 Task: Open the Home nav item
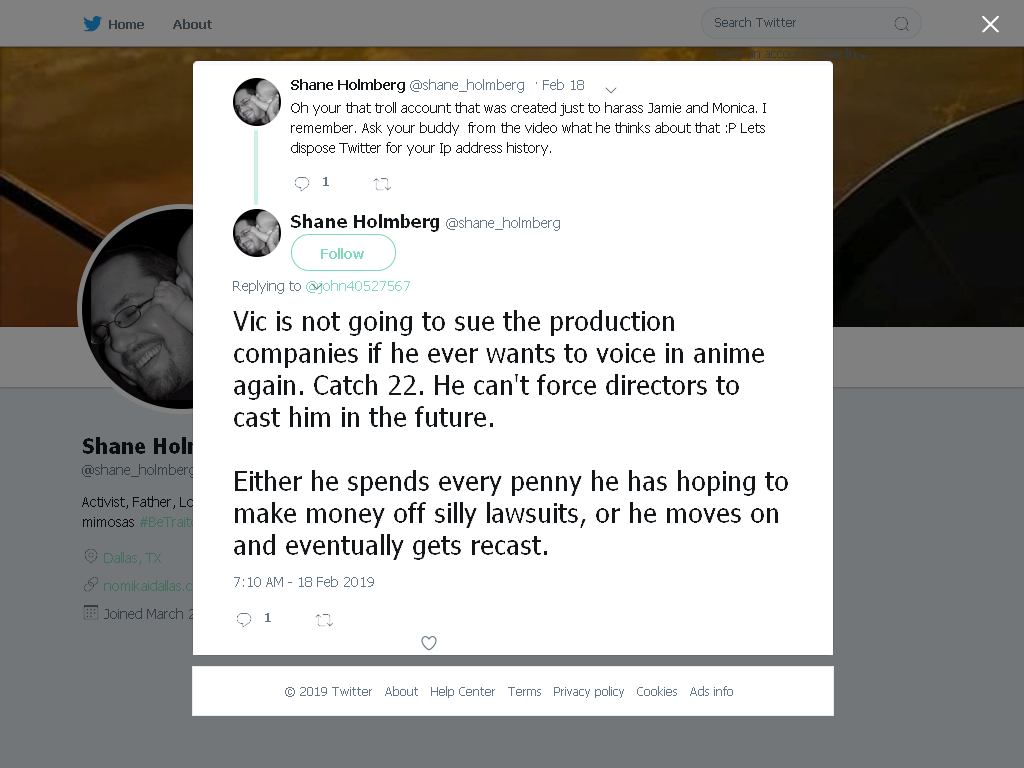pyautogui.click(x=126, y=24)
